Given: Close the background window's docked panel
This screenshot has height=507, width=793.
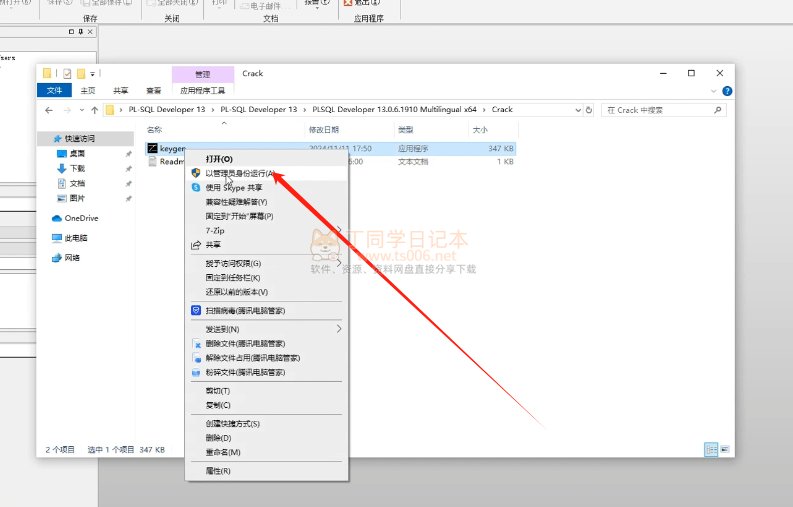Looking at the screenshot, I should (x=90, y=31).
